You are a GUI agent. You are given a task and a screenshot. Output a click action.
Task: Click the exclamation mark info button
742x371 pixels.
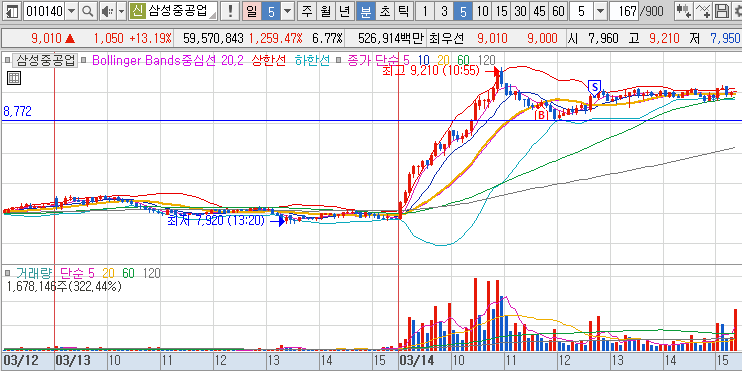(x=230, y=11)
